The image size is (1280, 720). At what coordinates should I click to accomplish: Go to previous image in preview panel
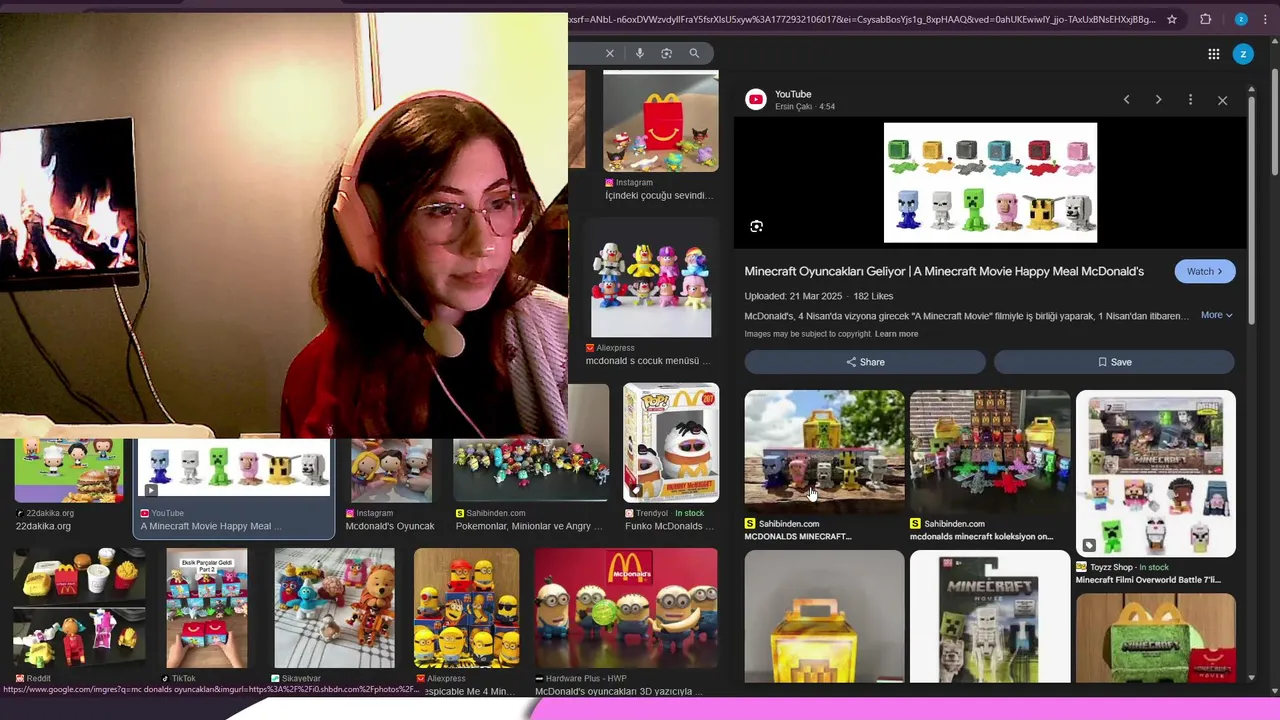coord(1126,100)
